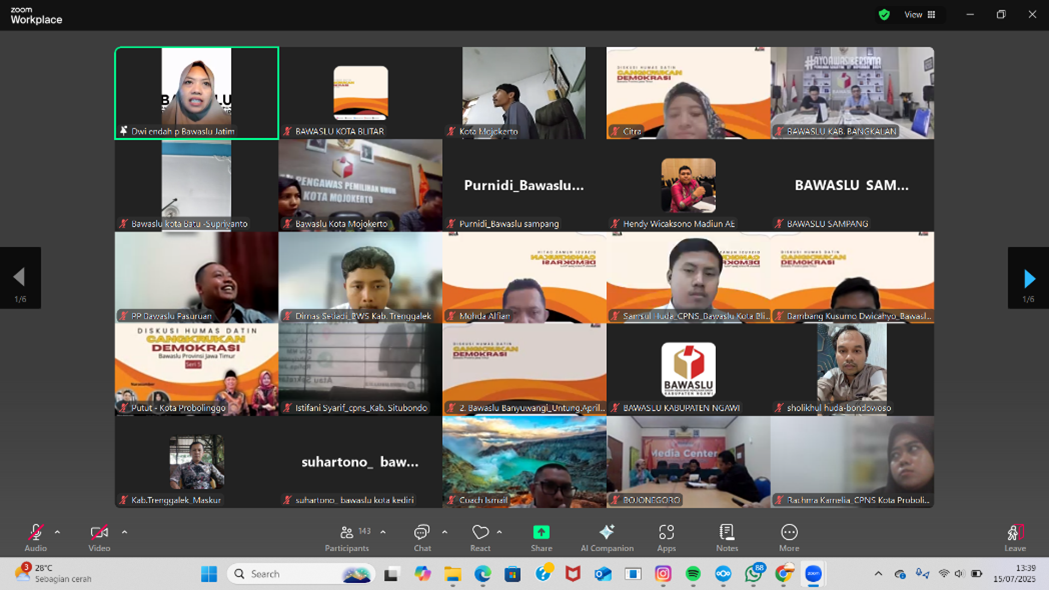Click Putut - Kota Probolinggo name label
The image size is (1049, 590).
click(178, 408)
